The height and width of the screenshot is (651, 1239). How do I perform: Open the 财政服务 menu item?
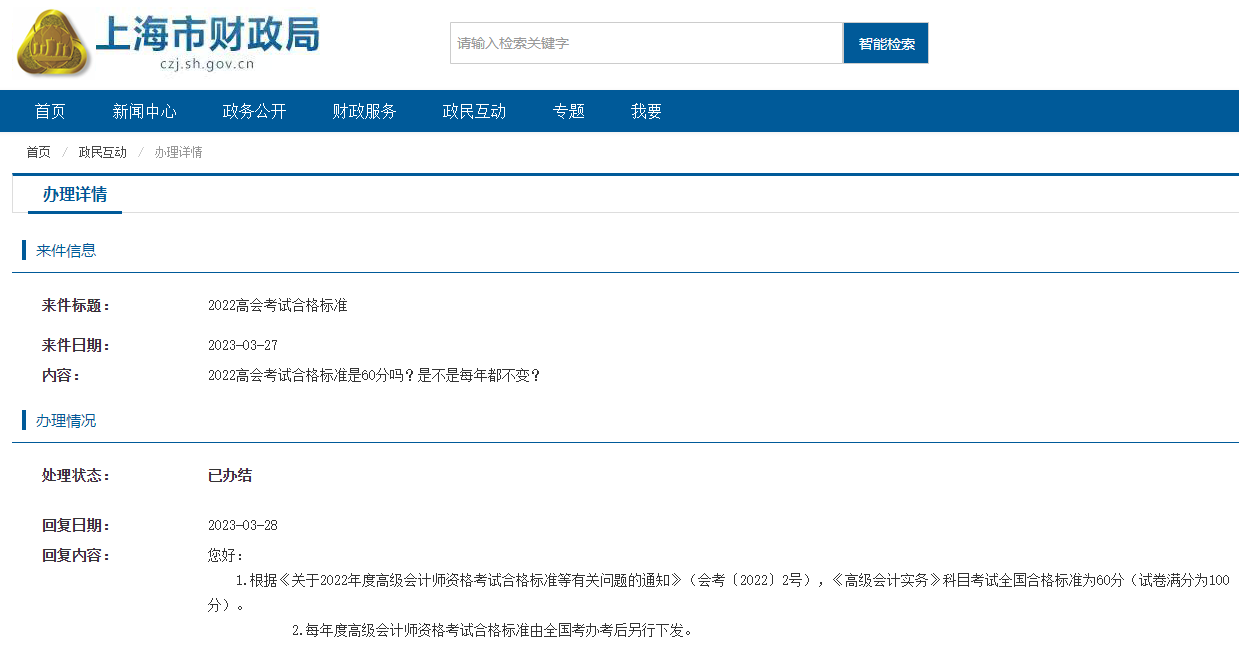click(364, 111)
